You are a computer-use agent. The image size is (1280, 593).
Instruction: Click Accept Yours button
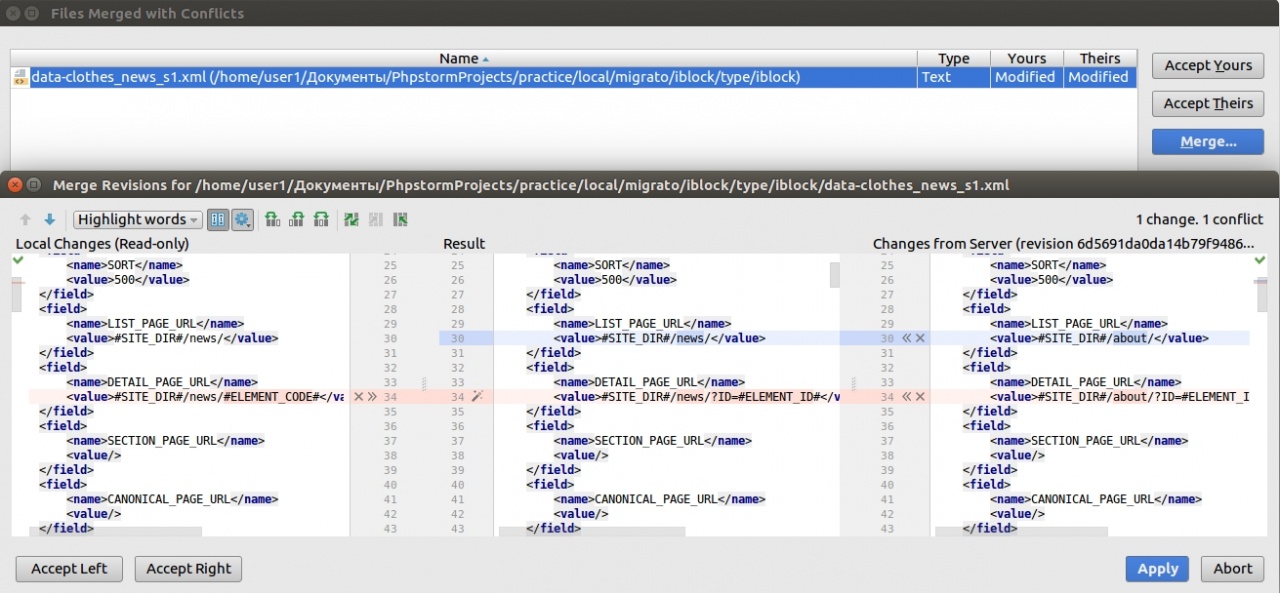(x=1208, y=66)
